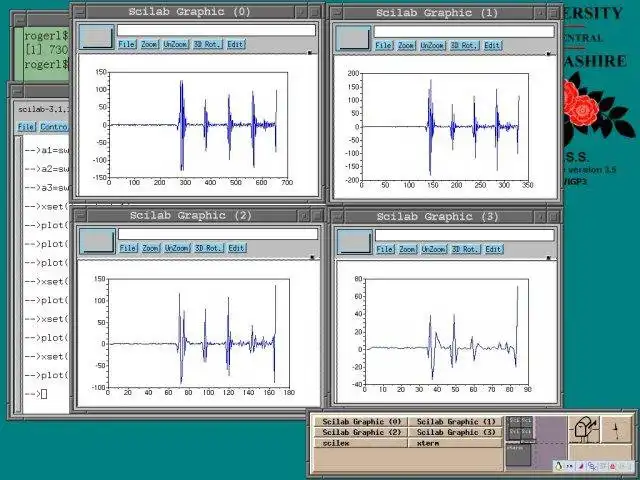Click gray square panel button in Scilab Graphic (2)
The image size is (640, 480).
(x=97, y=241)
